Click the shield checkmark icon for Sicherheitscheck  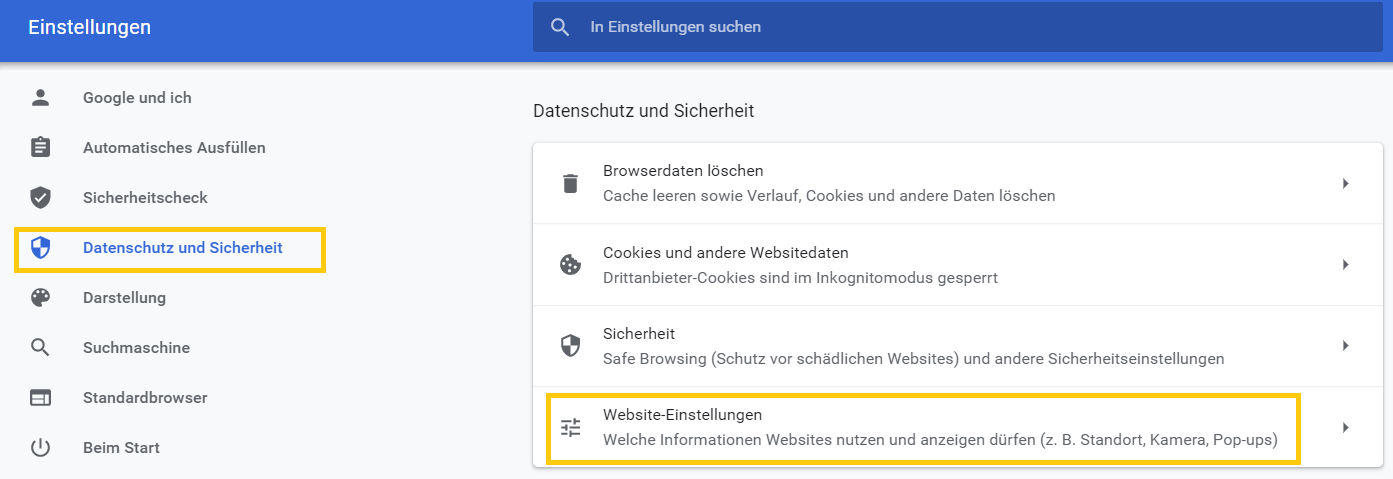click(40, 198)
